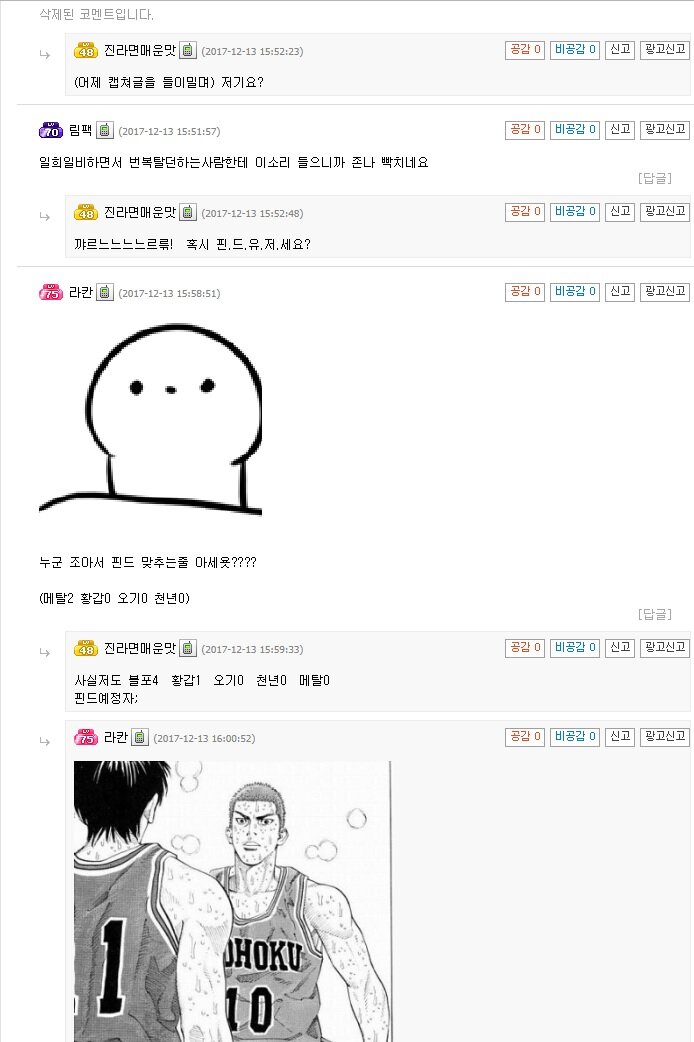The width and height of the screenshot is (694, 1042).
Task: Click 비공감 on 라칸's 15:58:51 comment
Action: (x=575, y=292)
